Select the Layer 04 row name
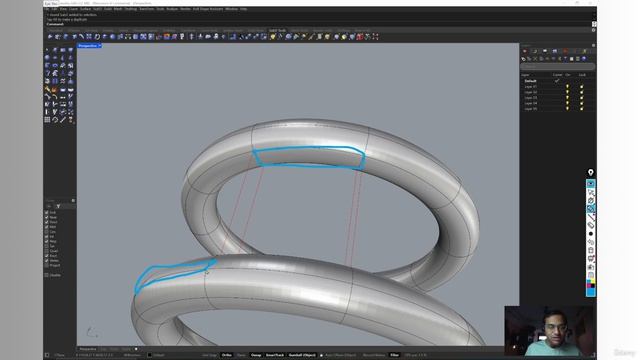 click(x=531, y=103)
